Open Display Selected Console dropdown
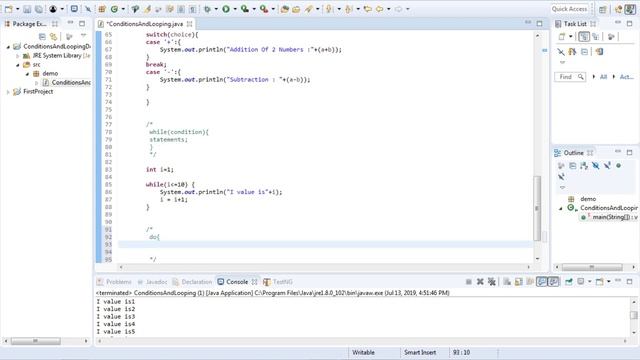640x360 pixels. (x=589, y=282)
